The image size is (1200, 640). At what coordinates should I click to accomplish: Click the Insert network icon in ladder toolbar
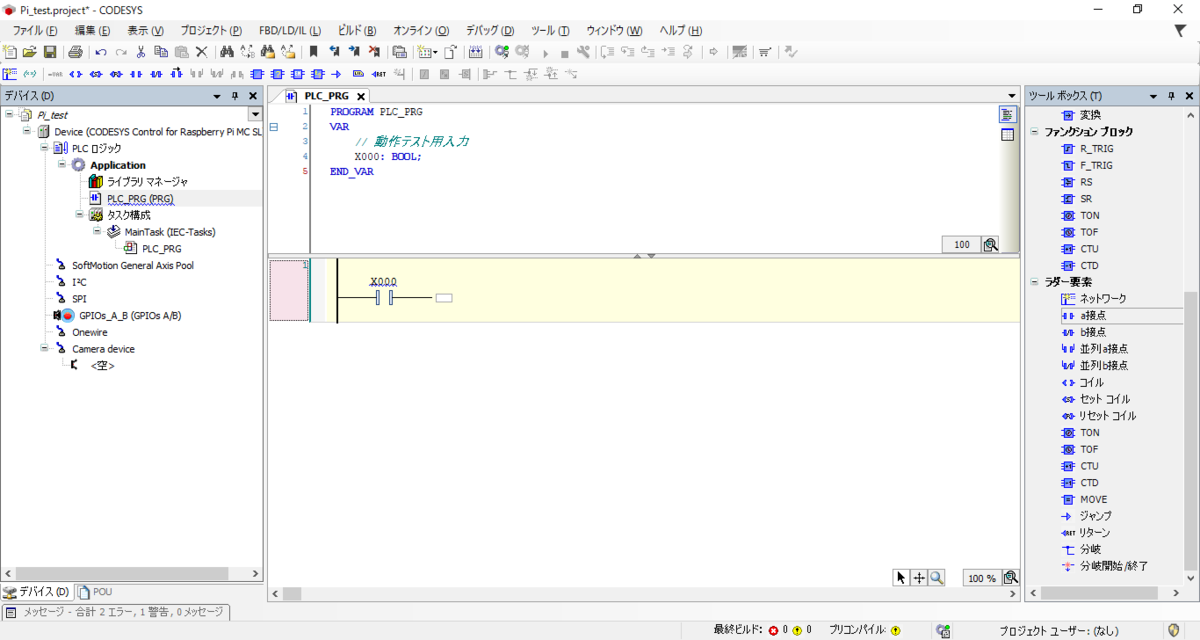pos(10,74)
